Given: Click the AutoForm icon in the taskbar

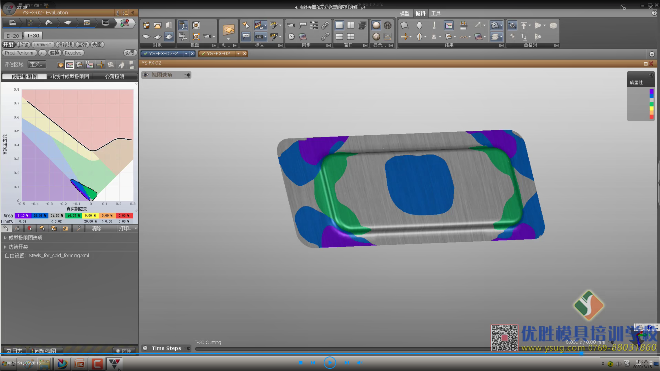Looking at the screenshot, I should 115,363.
